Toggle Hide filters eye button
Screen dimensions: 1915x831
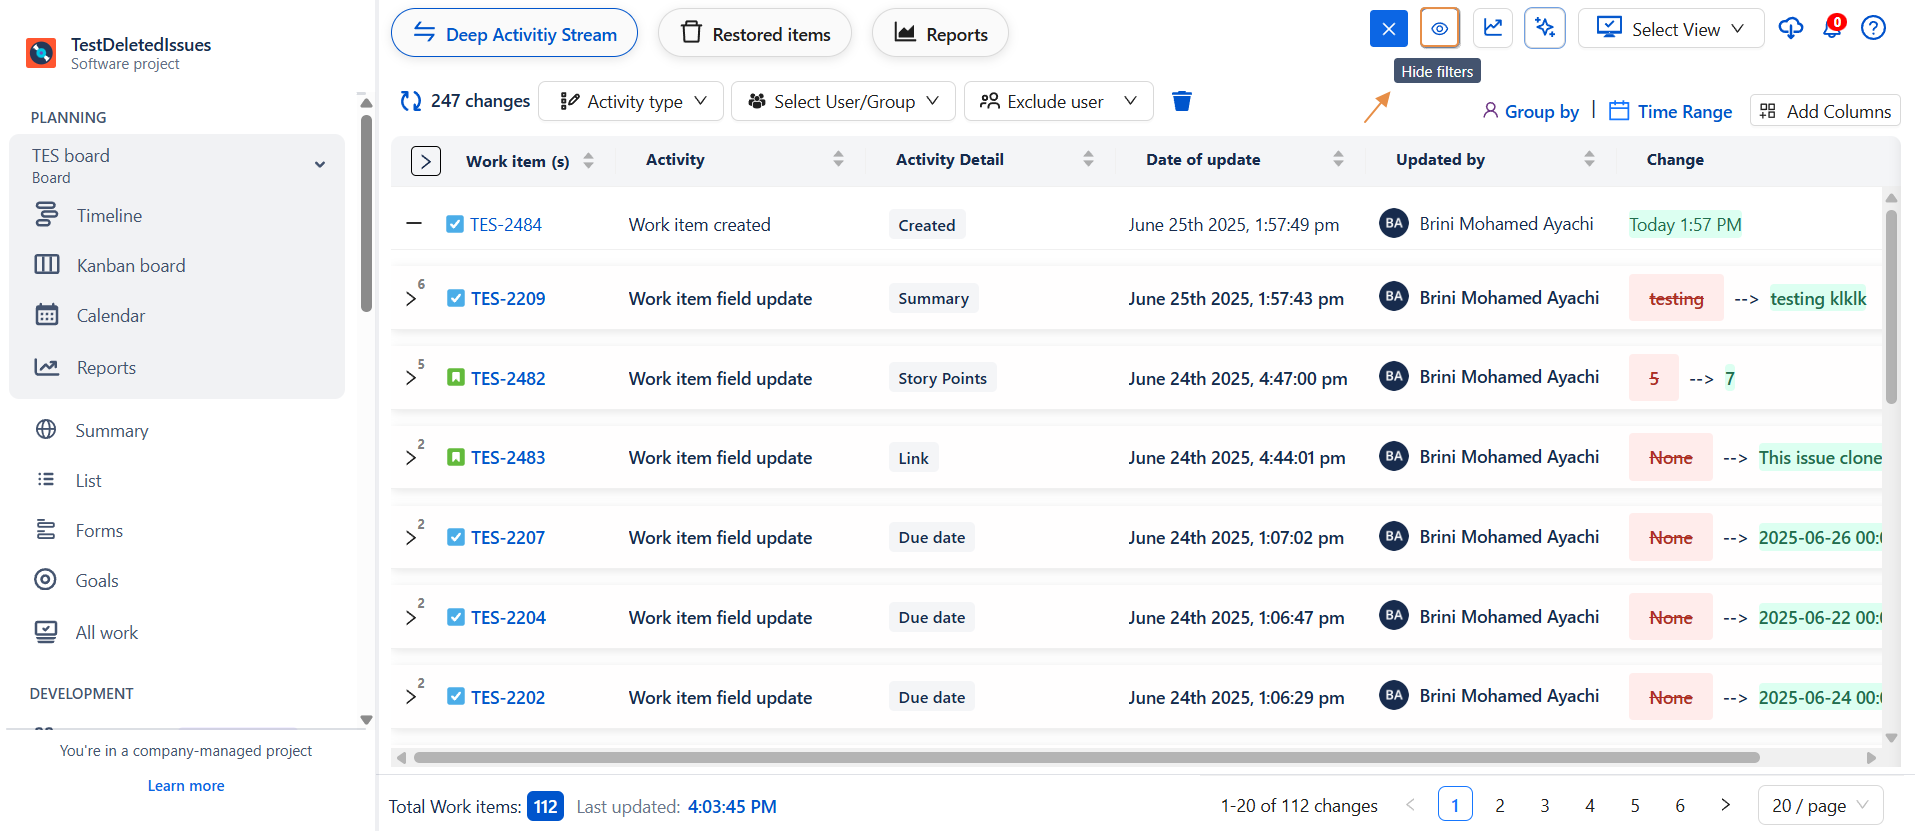pyautogui.click(x=1439, y=28)
